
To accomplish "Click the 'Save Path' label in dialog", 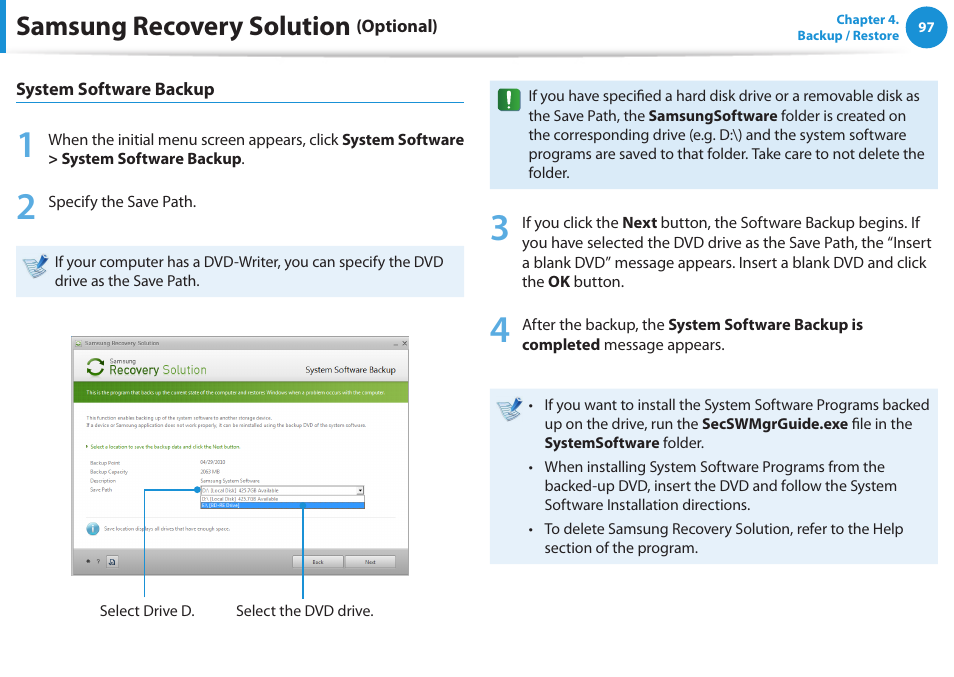I will tap(101, 490).
